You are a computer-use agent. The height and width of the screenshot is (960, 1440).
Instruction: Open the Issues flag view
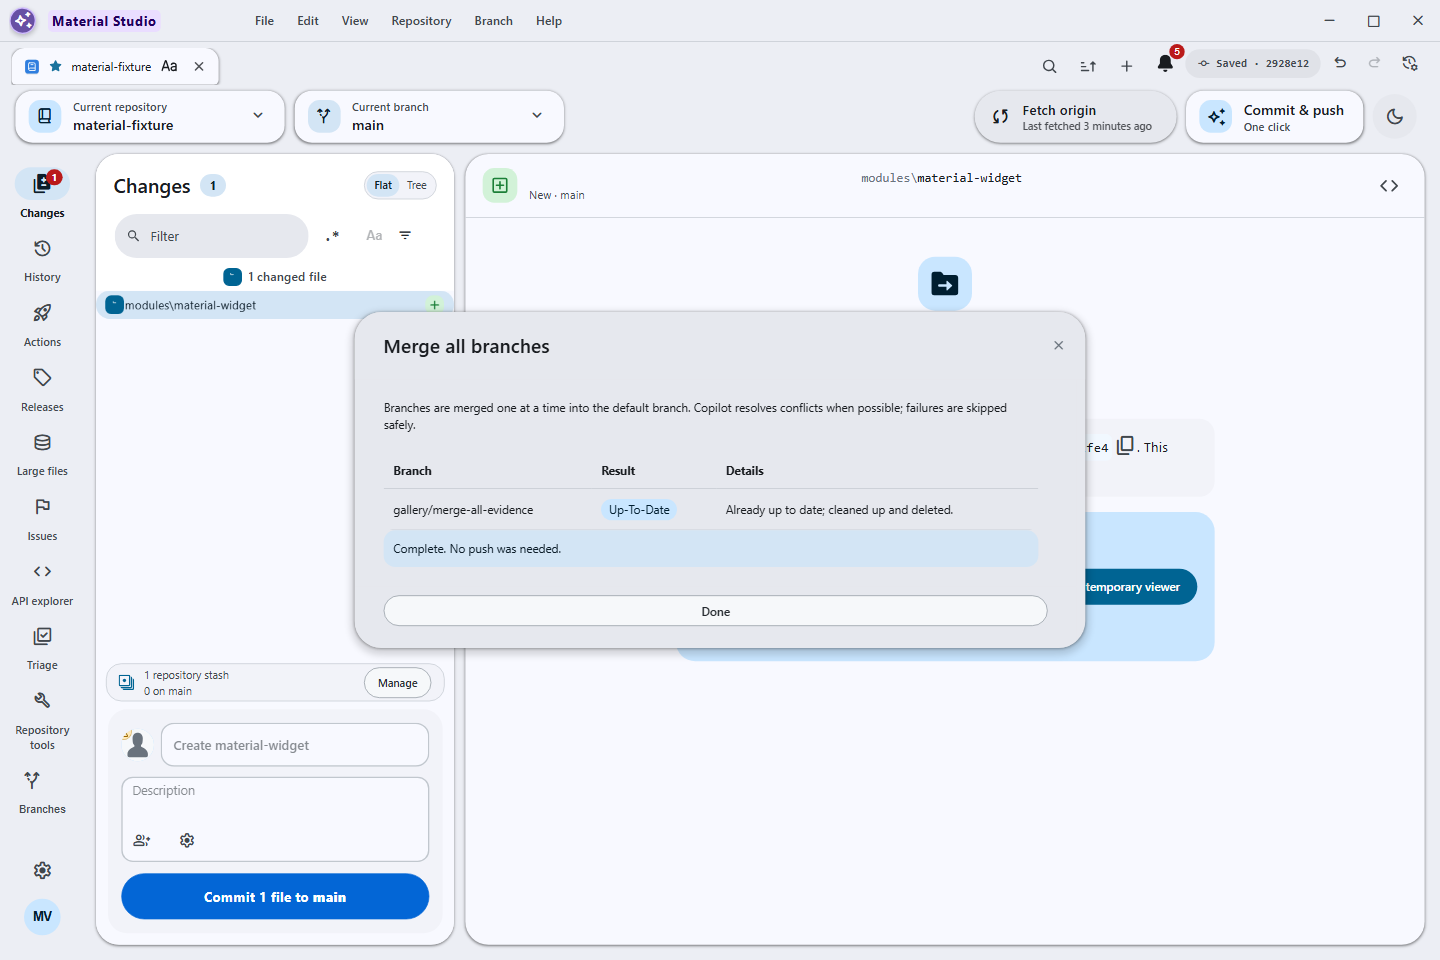coord(42,519)
